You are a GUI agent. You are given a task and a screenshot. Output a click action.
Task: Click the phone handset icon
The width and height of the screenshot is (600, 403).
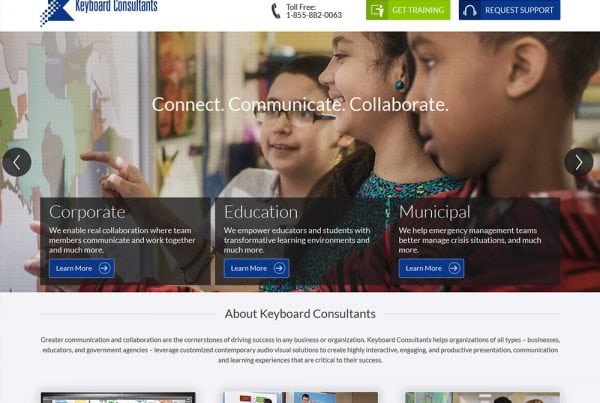click(276, 11)
